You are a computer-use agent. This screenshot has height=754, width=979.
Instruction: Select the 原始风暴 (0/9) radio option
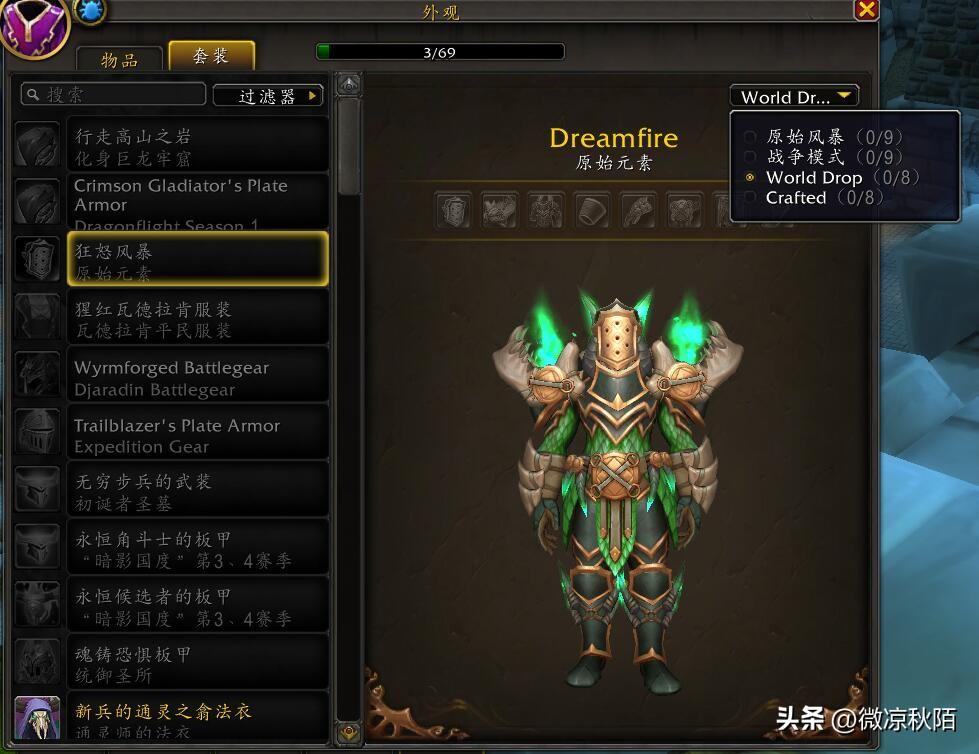tap(750, 137)
